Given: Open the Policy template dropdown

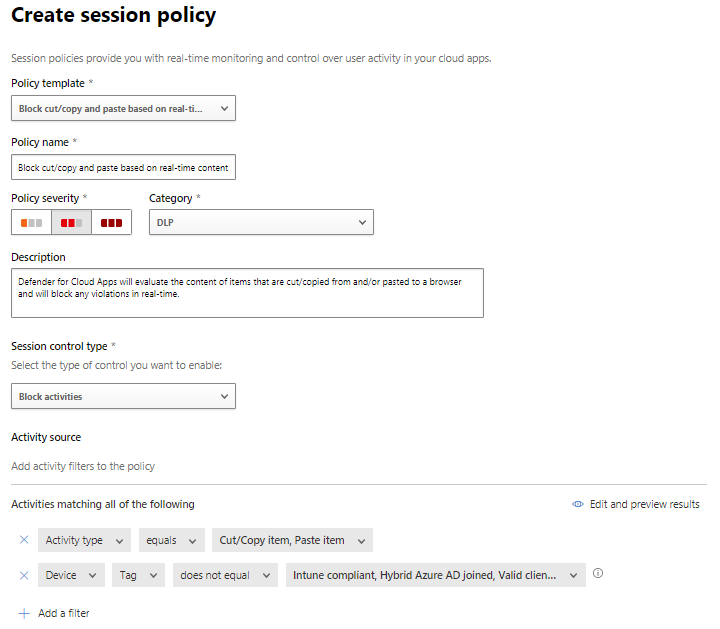Looking at the screenshot, I should (x=123, y=108).
